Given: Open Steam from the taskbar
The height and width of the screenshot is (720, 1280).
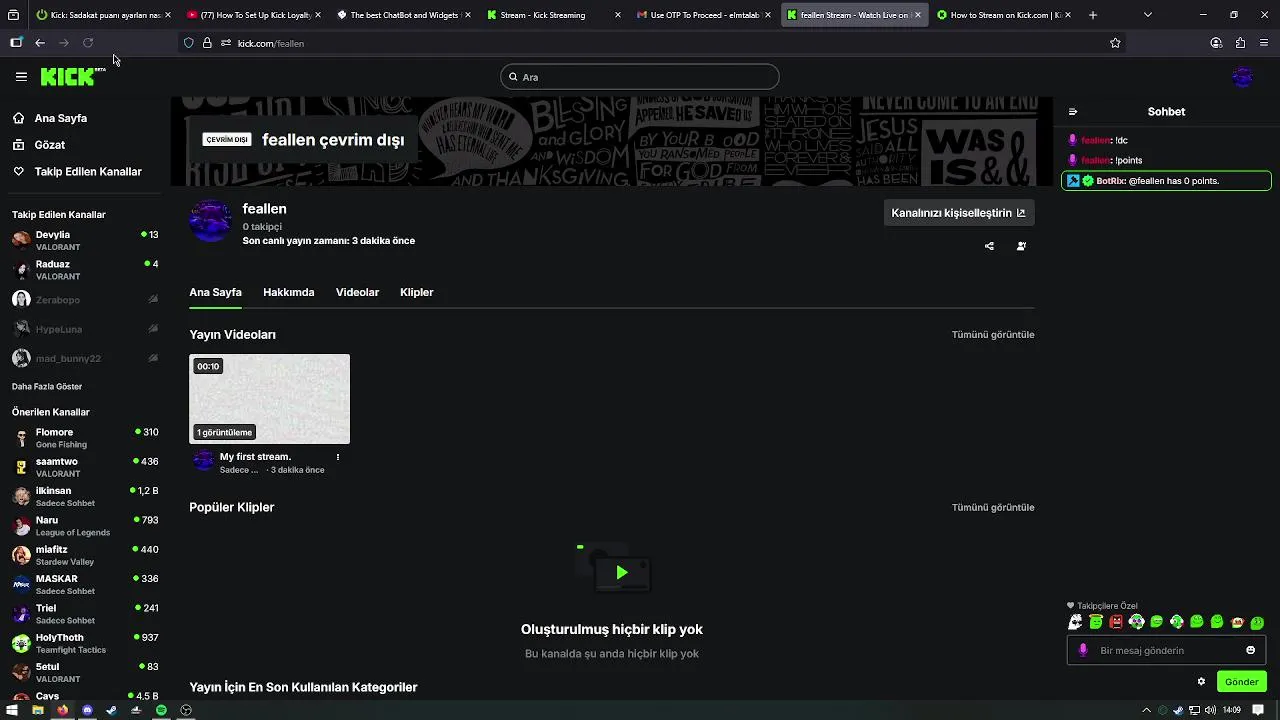Looking at the screenshot, I should pyautogui.click(x=111, y=710).
